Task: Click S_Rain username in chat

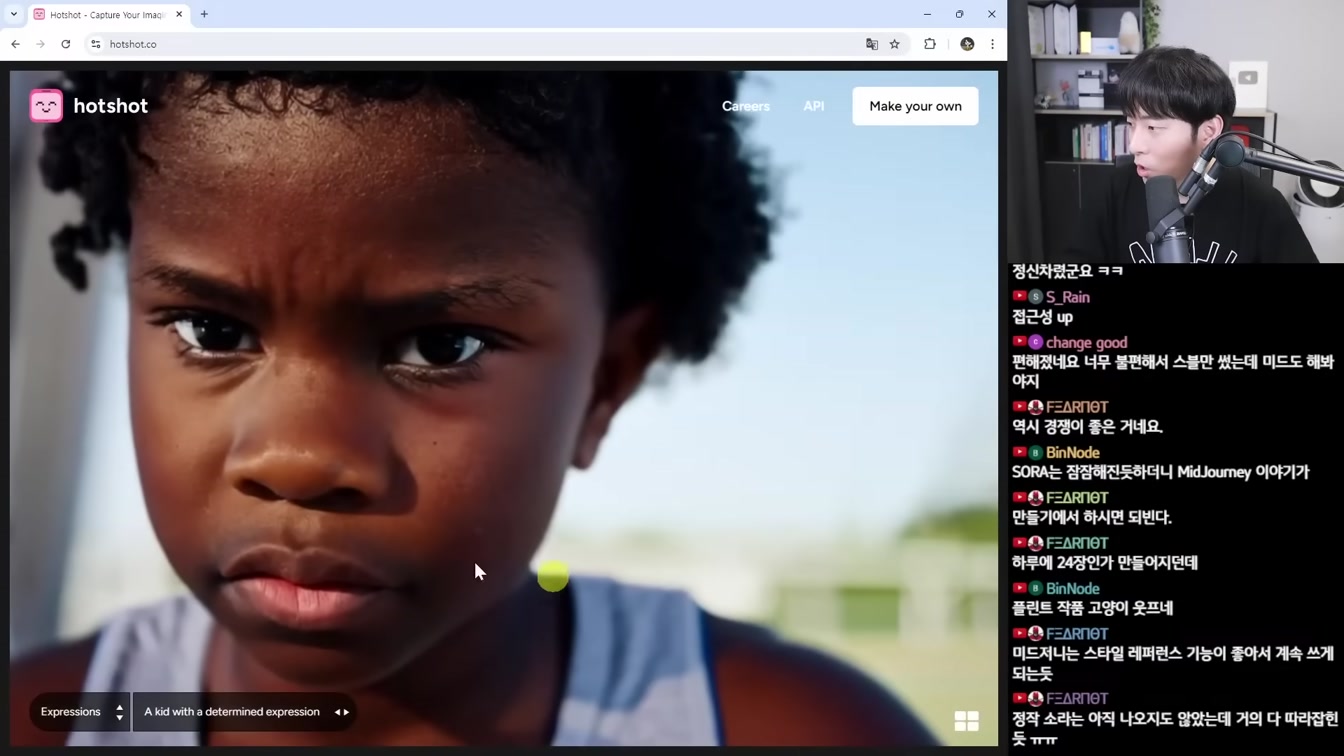Action: click(1068, 297)
